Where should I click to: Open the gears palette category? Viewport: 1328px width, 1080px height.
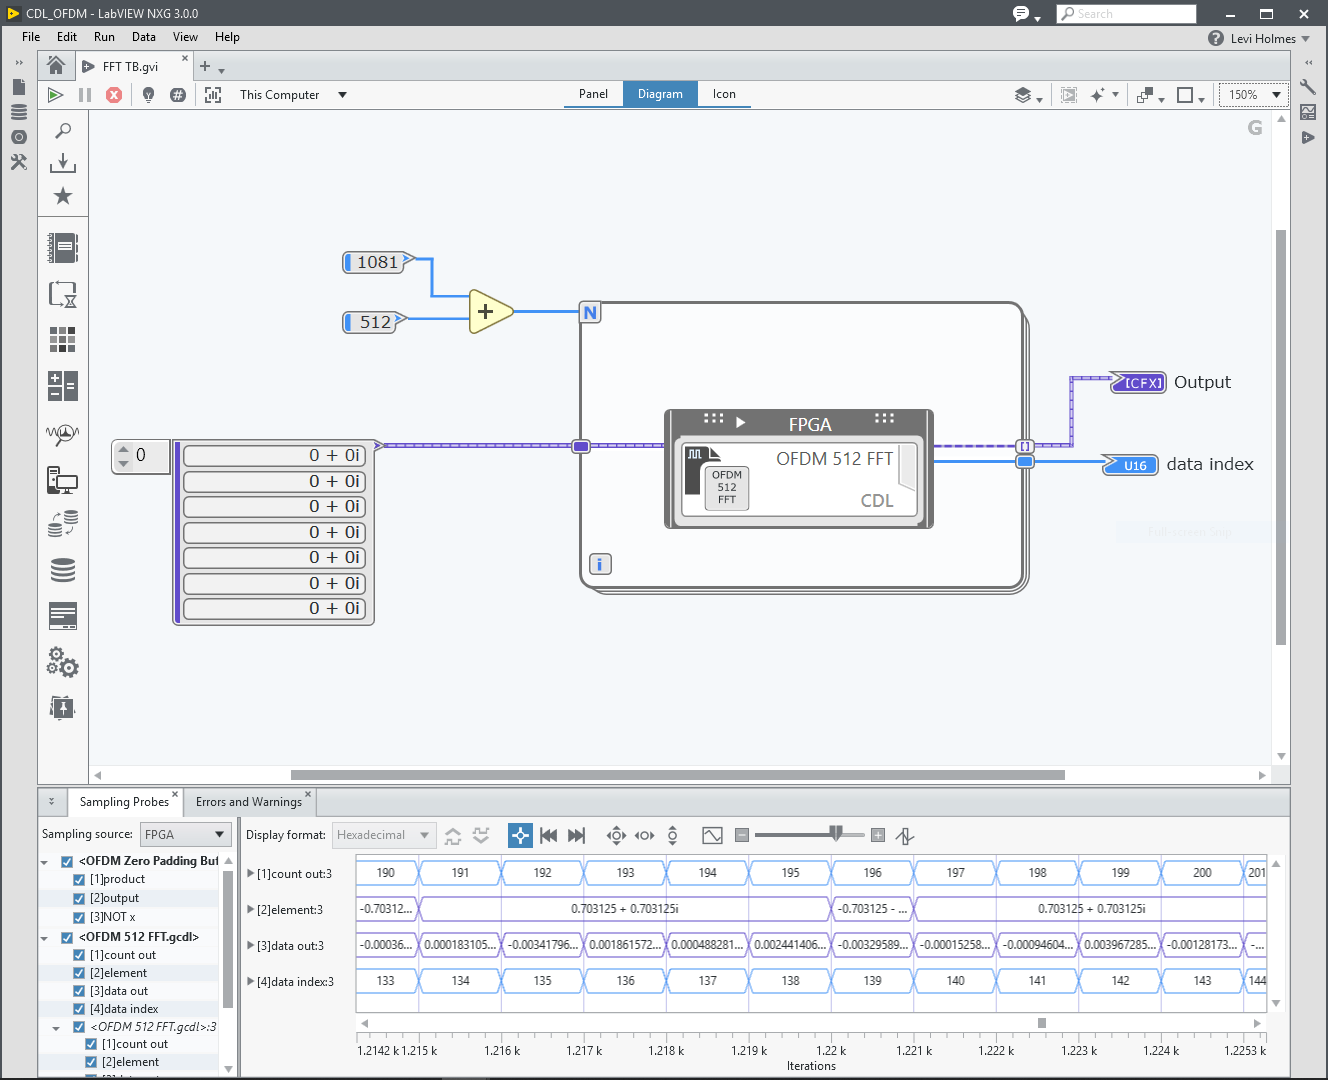[x=63, y=662]
